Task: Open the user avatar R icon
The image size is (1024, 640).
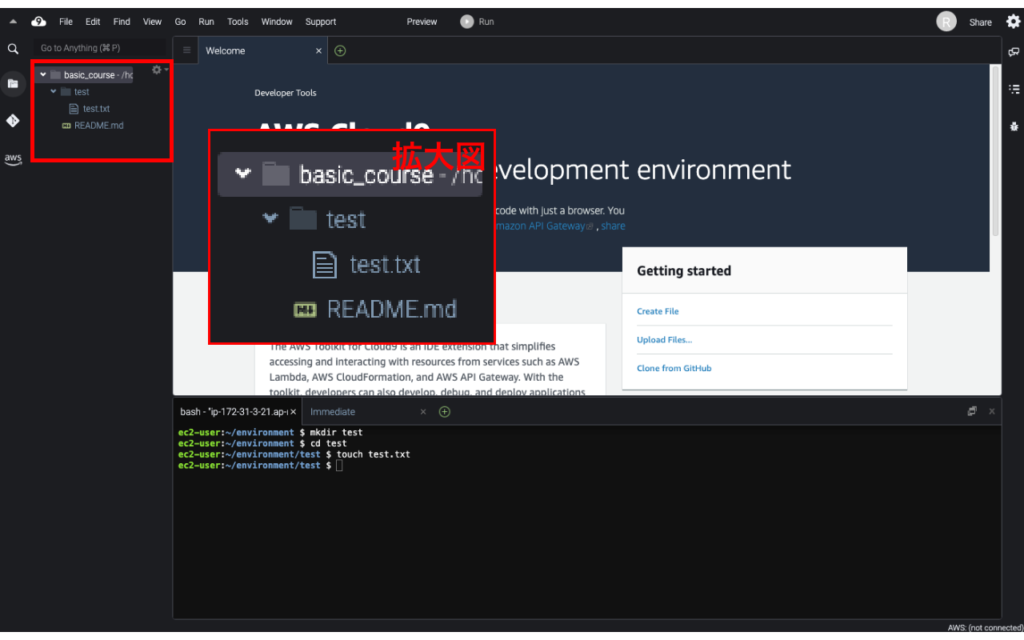Action: [x=946, y=22]
